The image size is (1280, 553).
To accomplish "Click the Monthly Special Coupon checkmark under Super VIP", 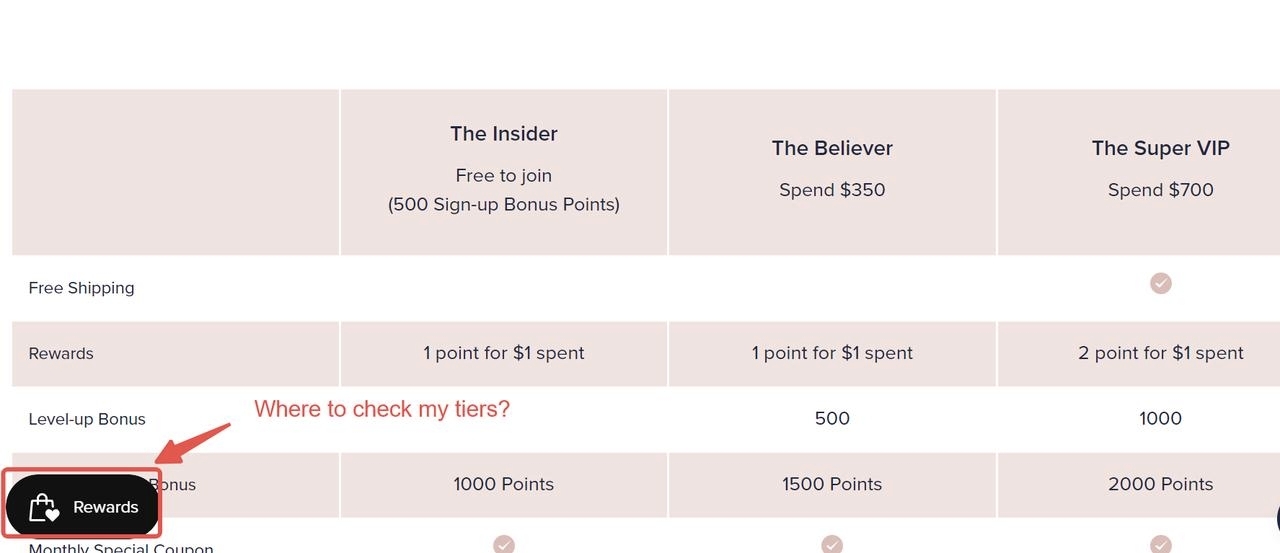I will [1160, 544].
